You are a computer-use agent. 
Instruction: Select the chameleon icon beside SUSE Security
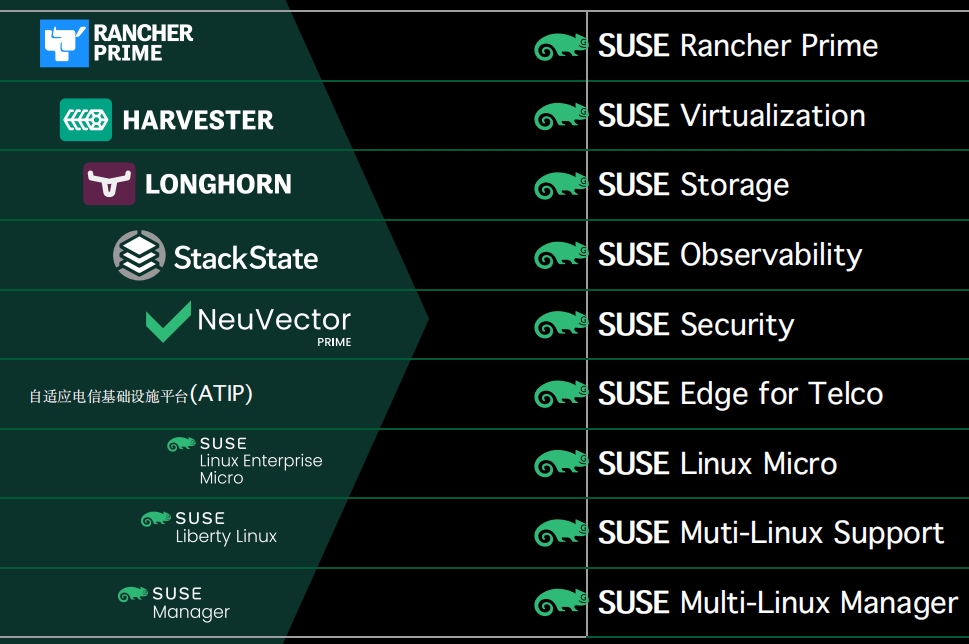click(561, 325)
